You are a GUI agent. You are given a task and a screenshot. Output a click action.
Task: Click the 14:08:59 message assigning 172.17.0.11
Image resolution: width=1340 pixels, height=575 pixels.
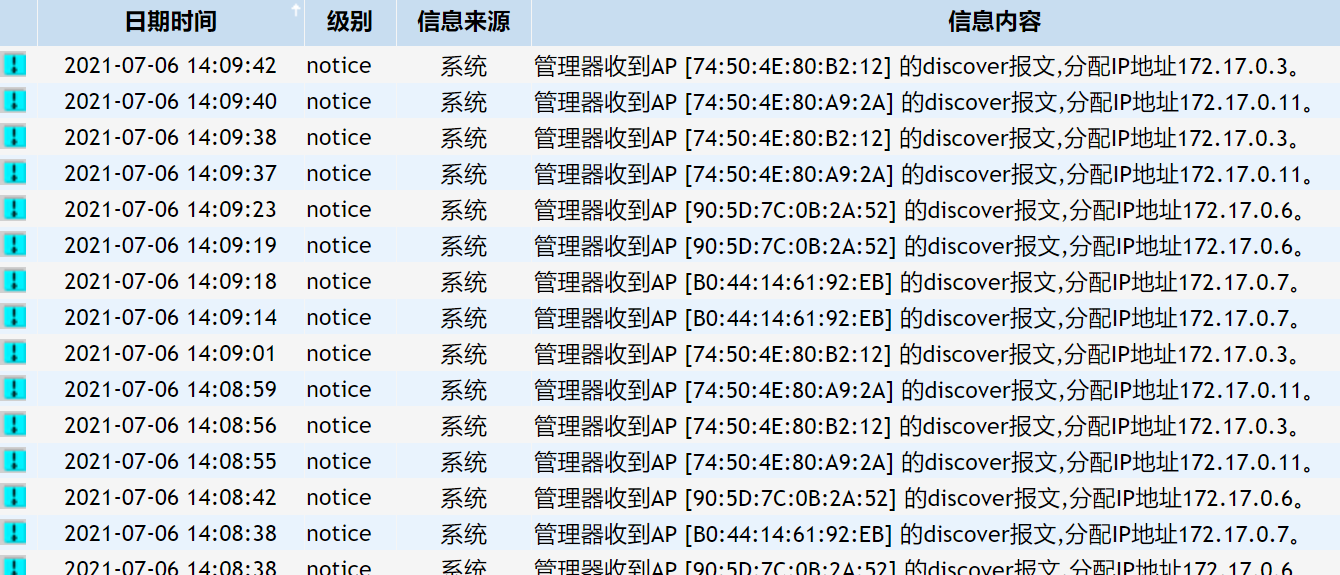pyautogui.click(x=923, y=391)
